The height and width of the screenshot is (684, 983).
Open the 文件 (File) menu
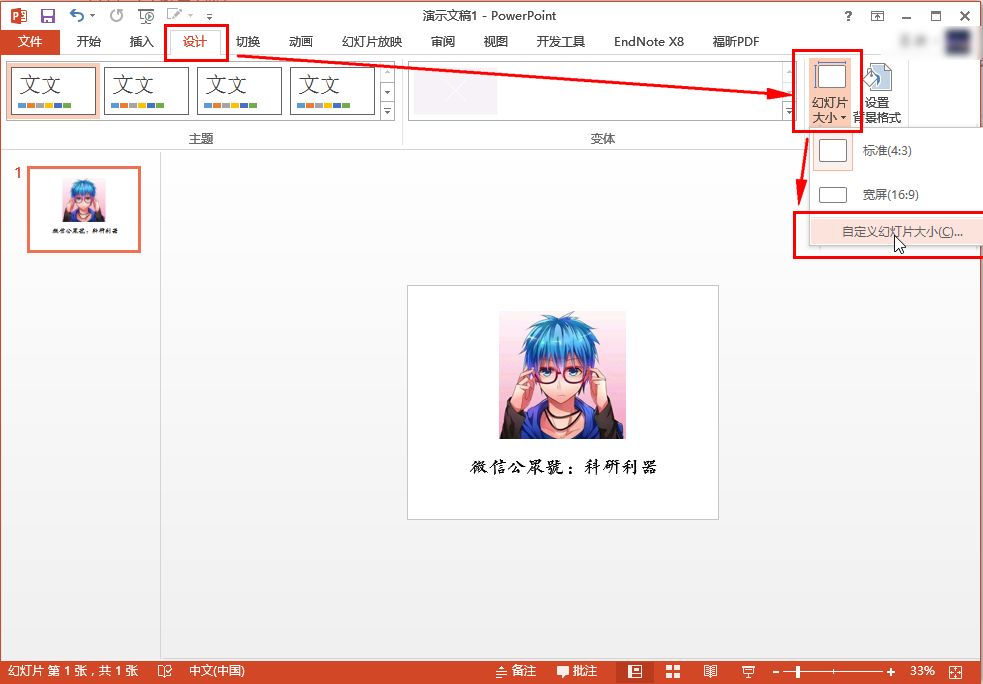click(29, 42)
